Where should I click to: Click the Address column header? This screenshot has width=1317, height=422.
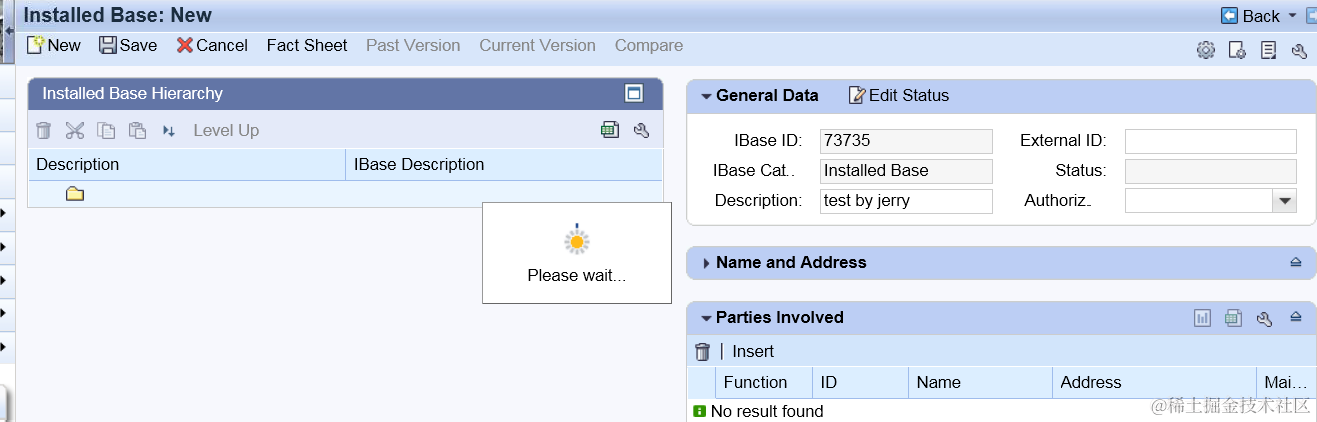[x=1154, y=382]
